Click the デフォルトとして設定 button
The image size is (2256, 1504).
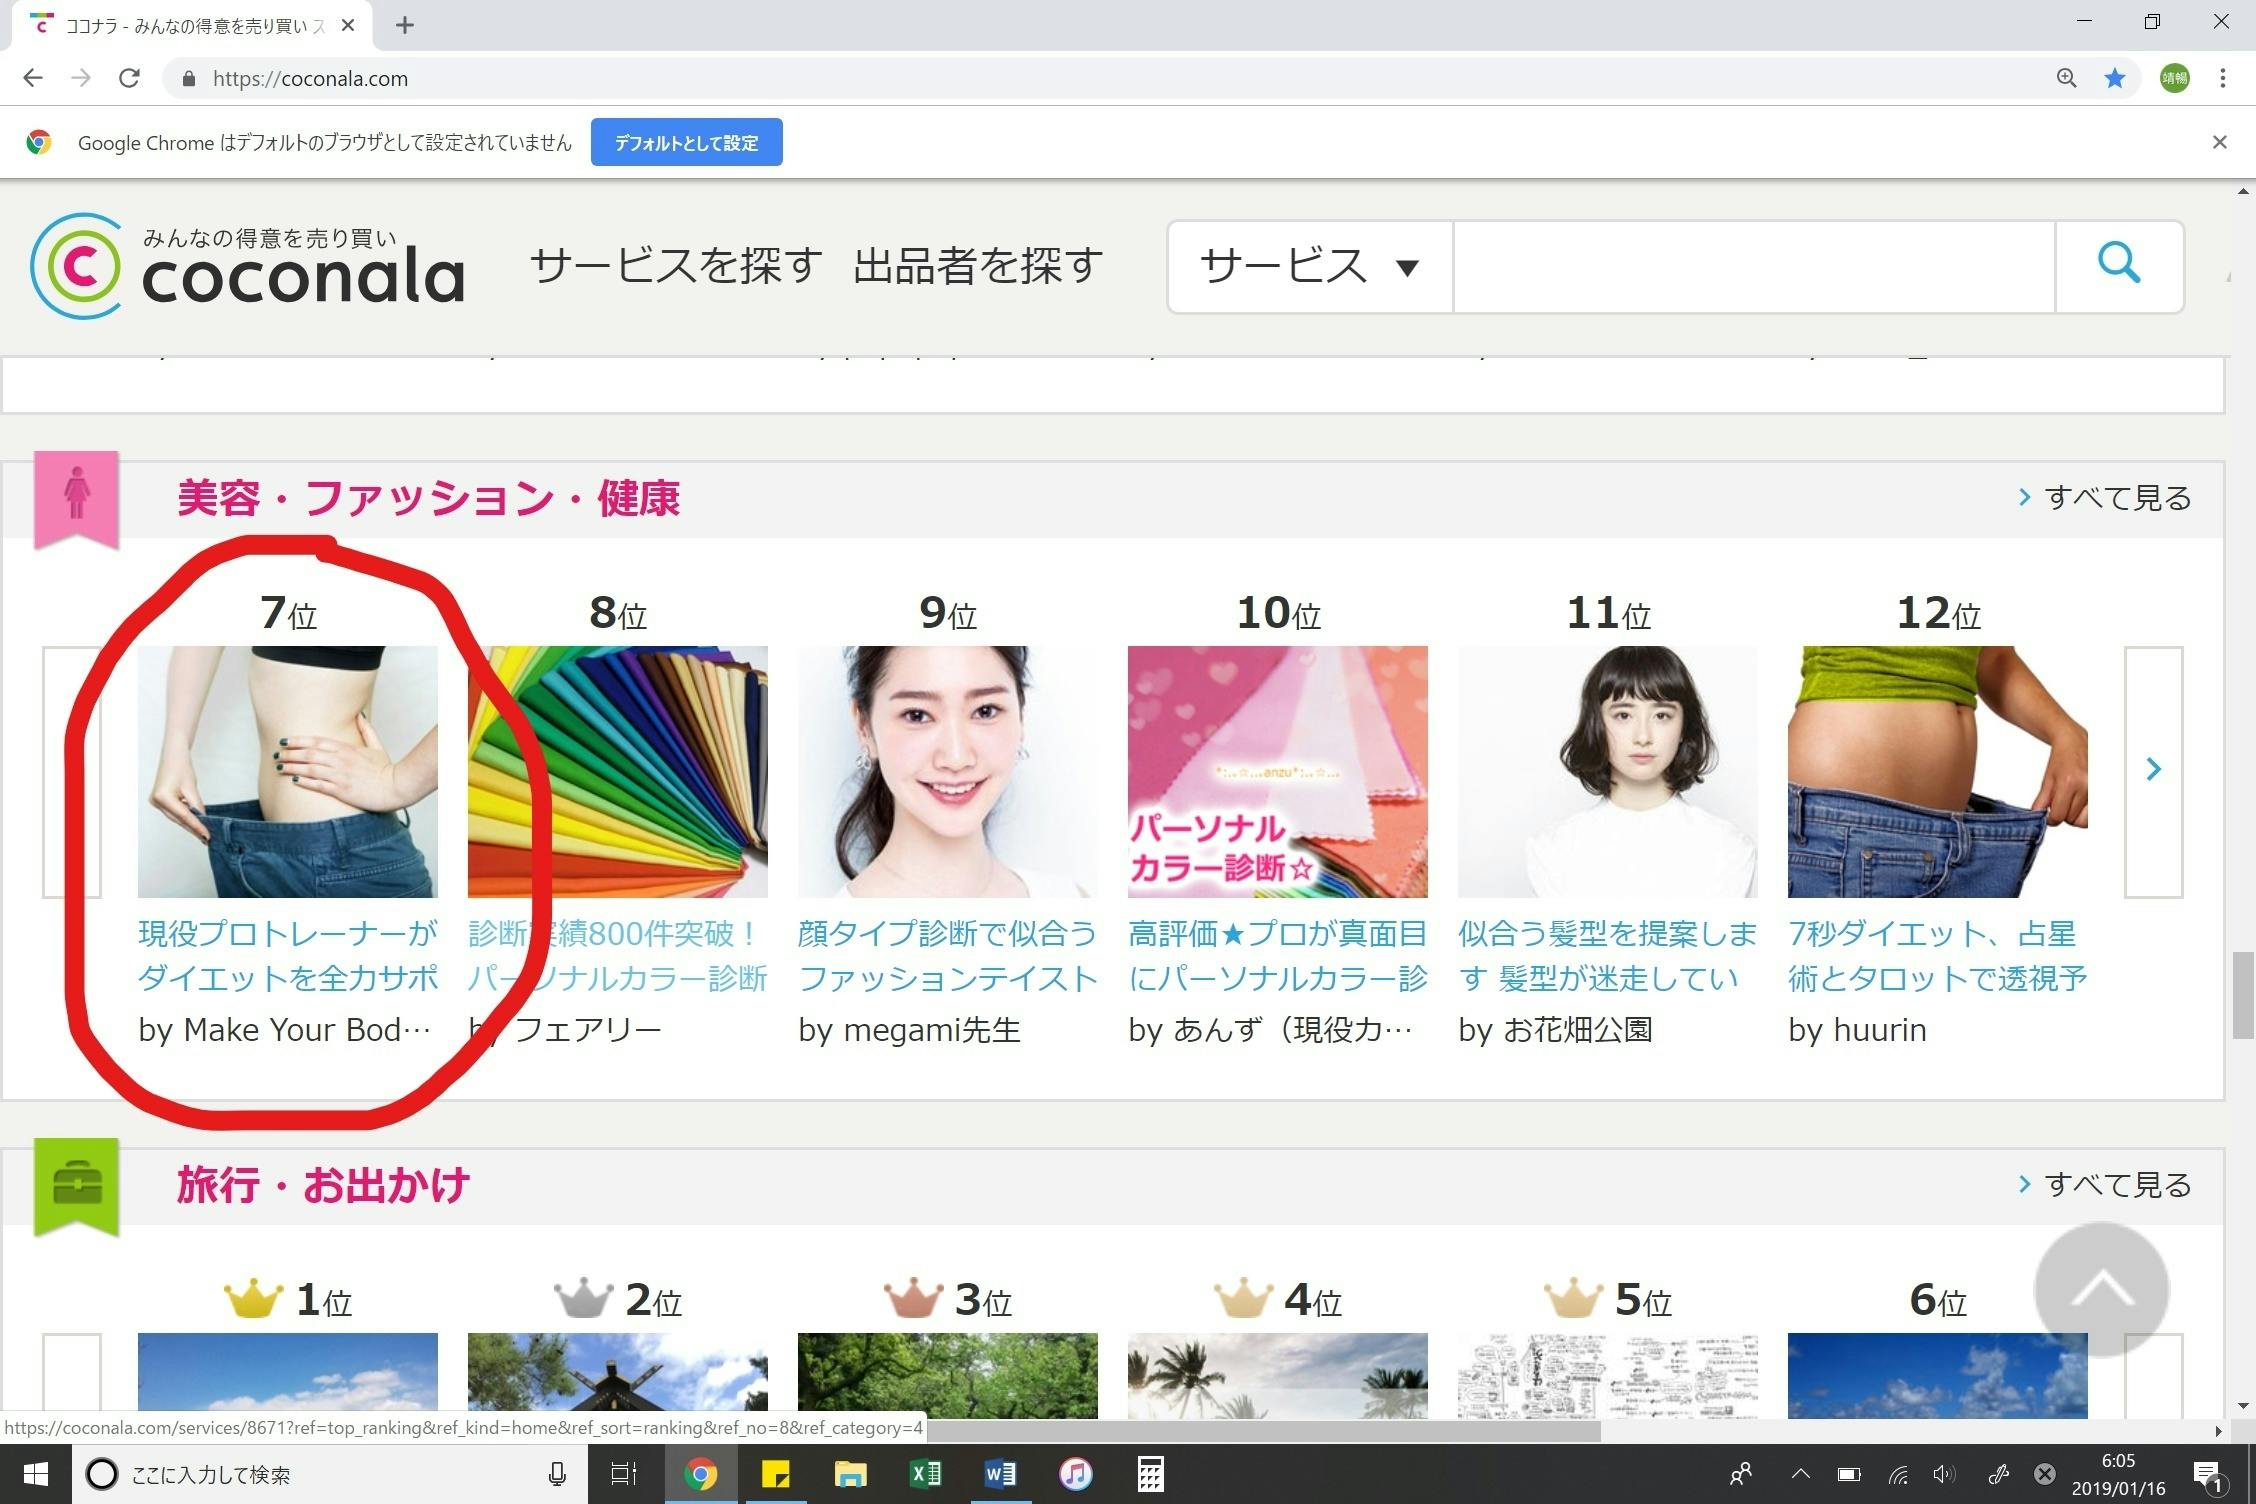686,142
